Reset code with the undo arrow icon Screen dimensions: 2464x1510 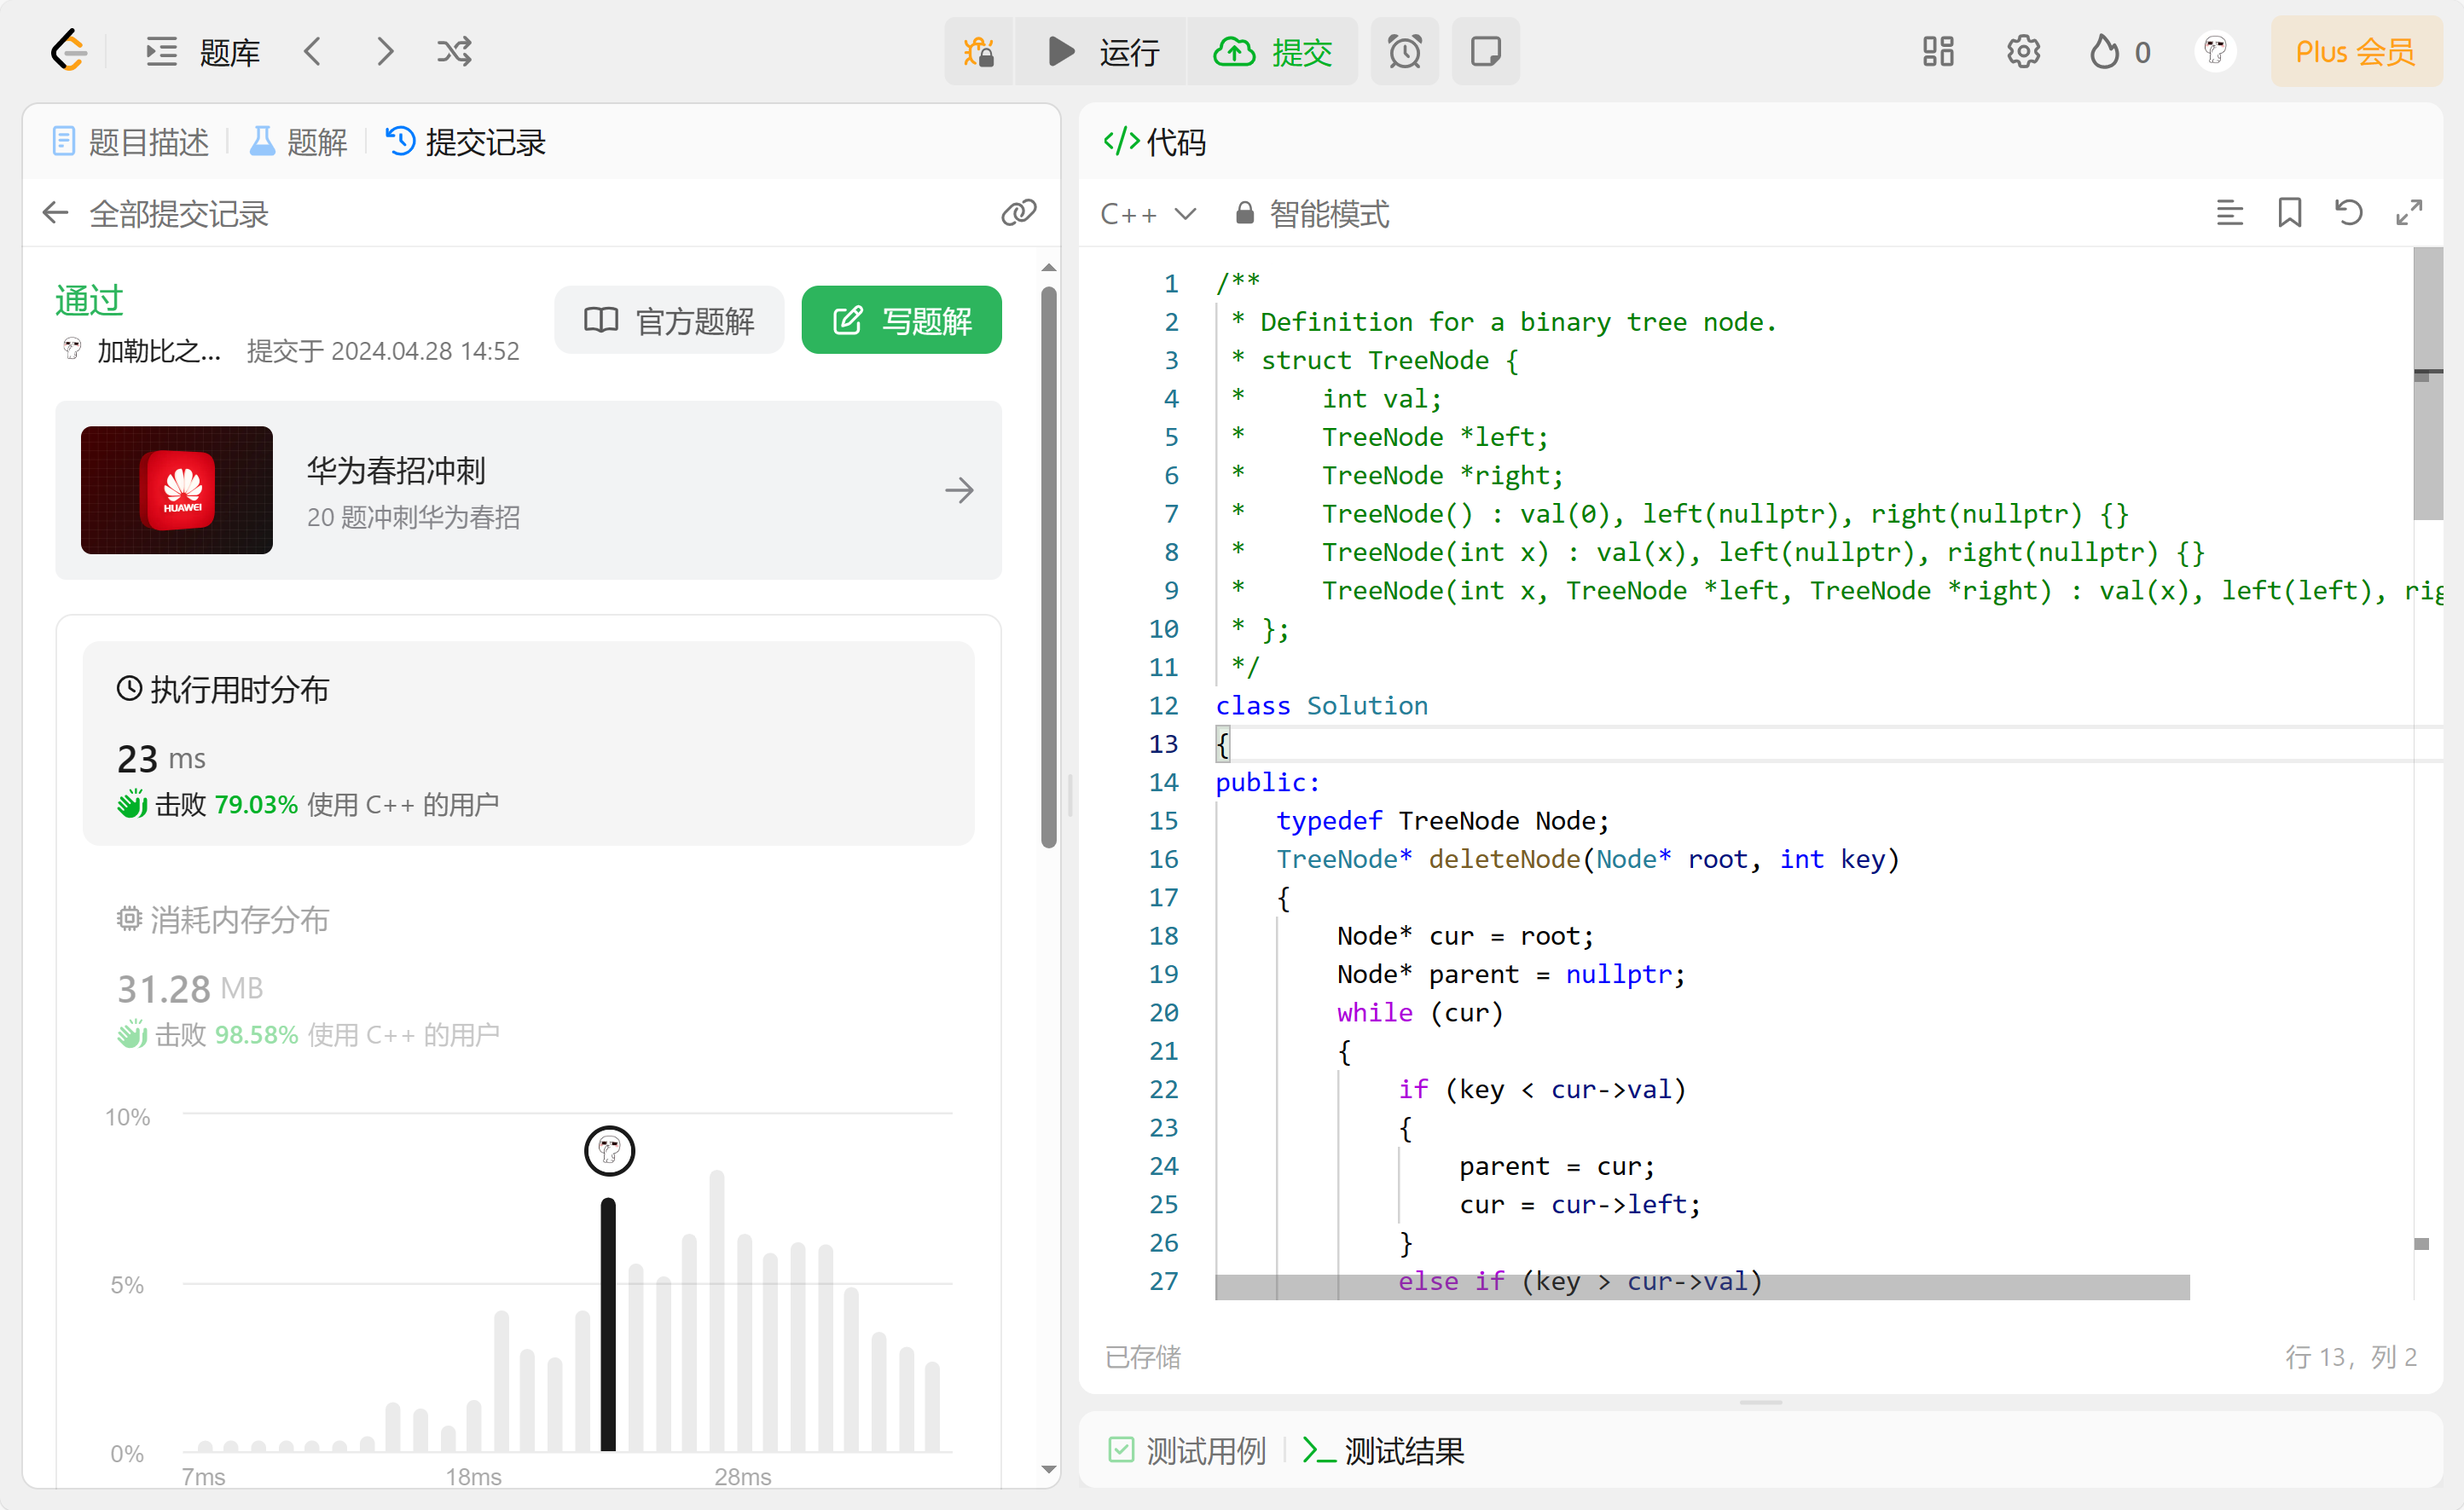[2348, 213]
